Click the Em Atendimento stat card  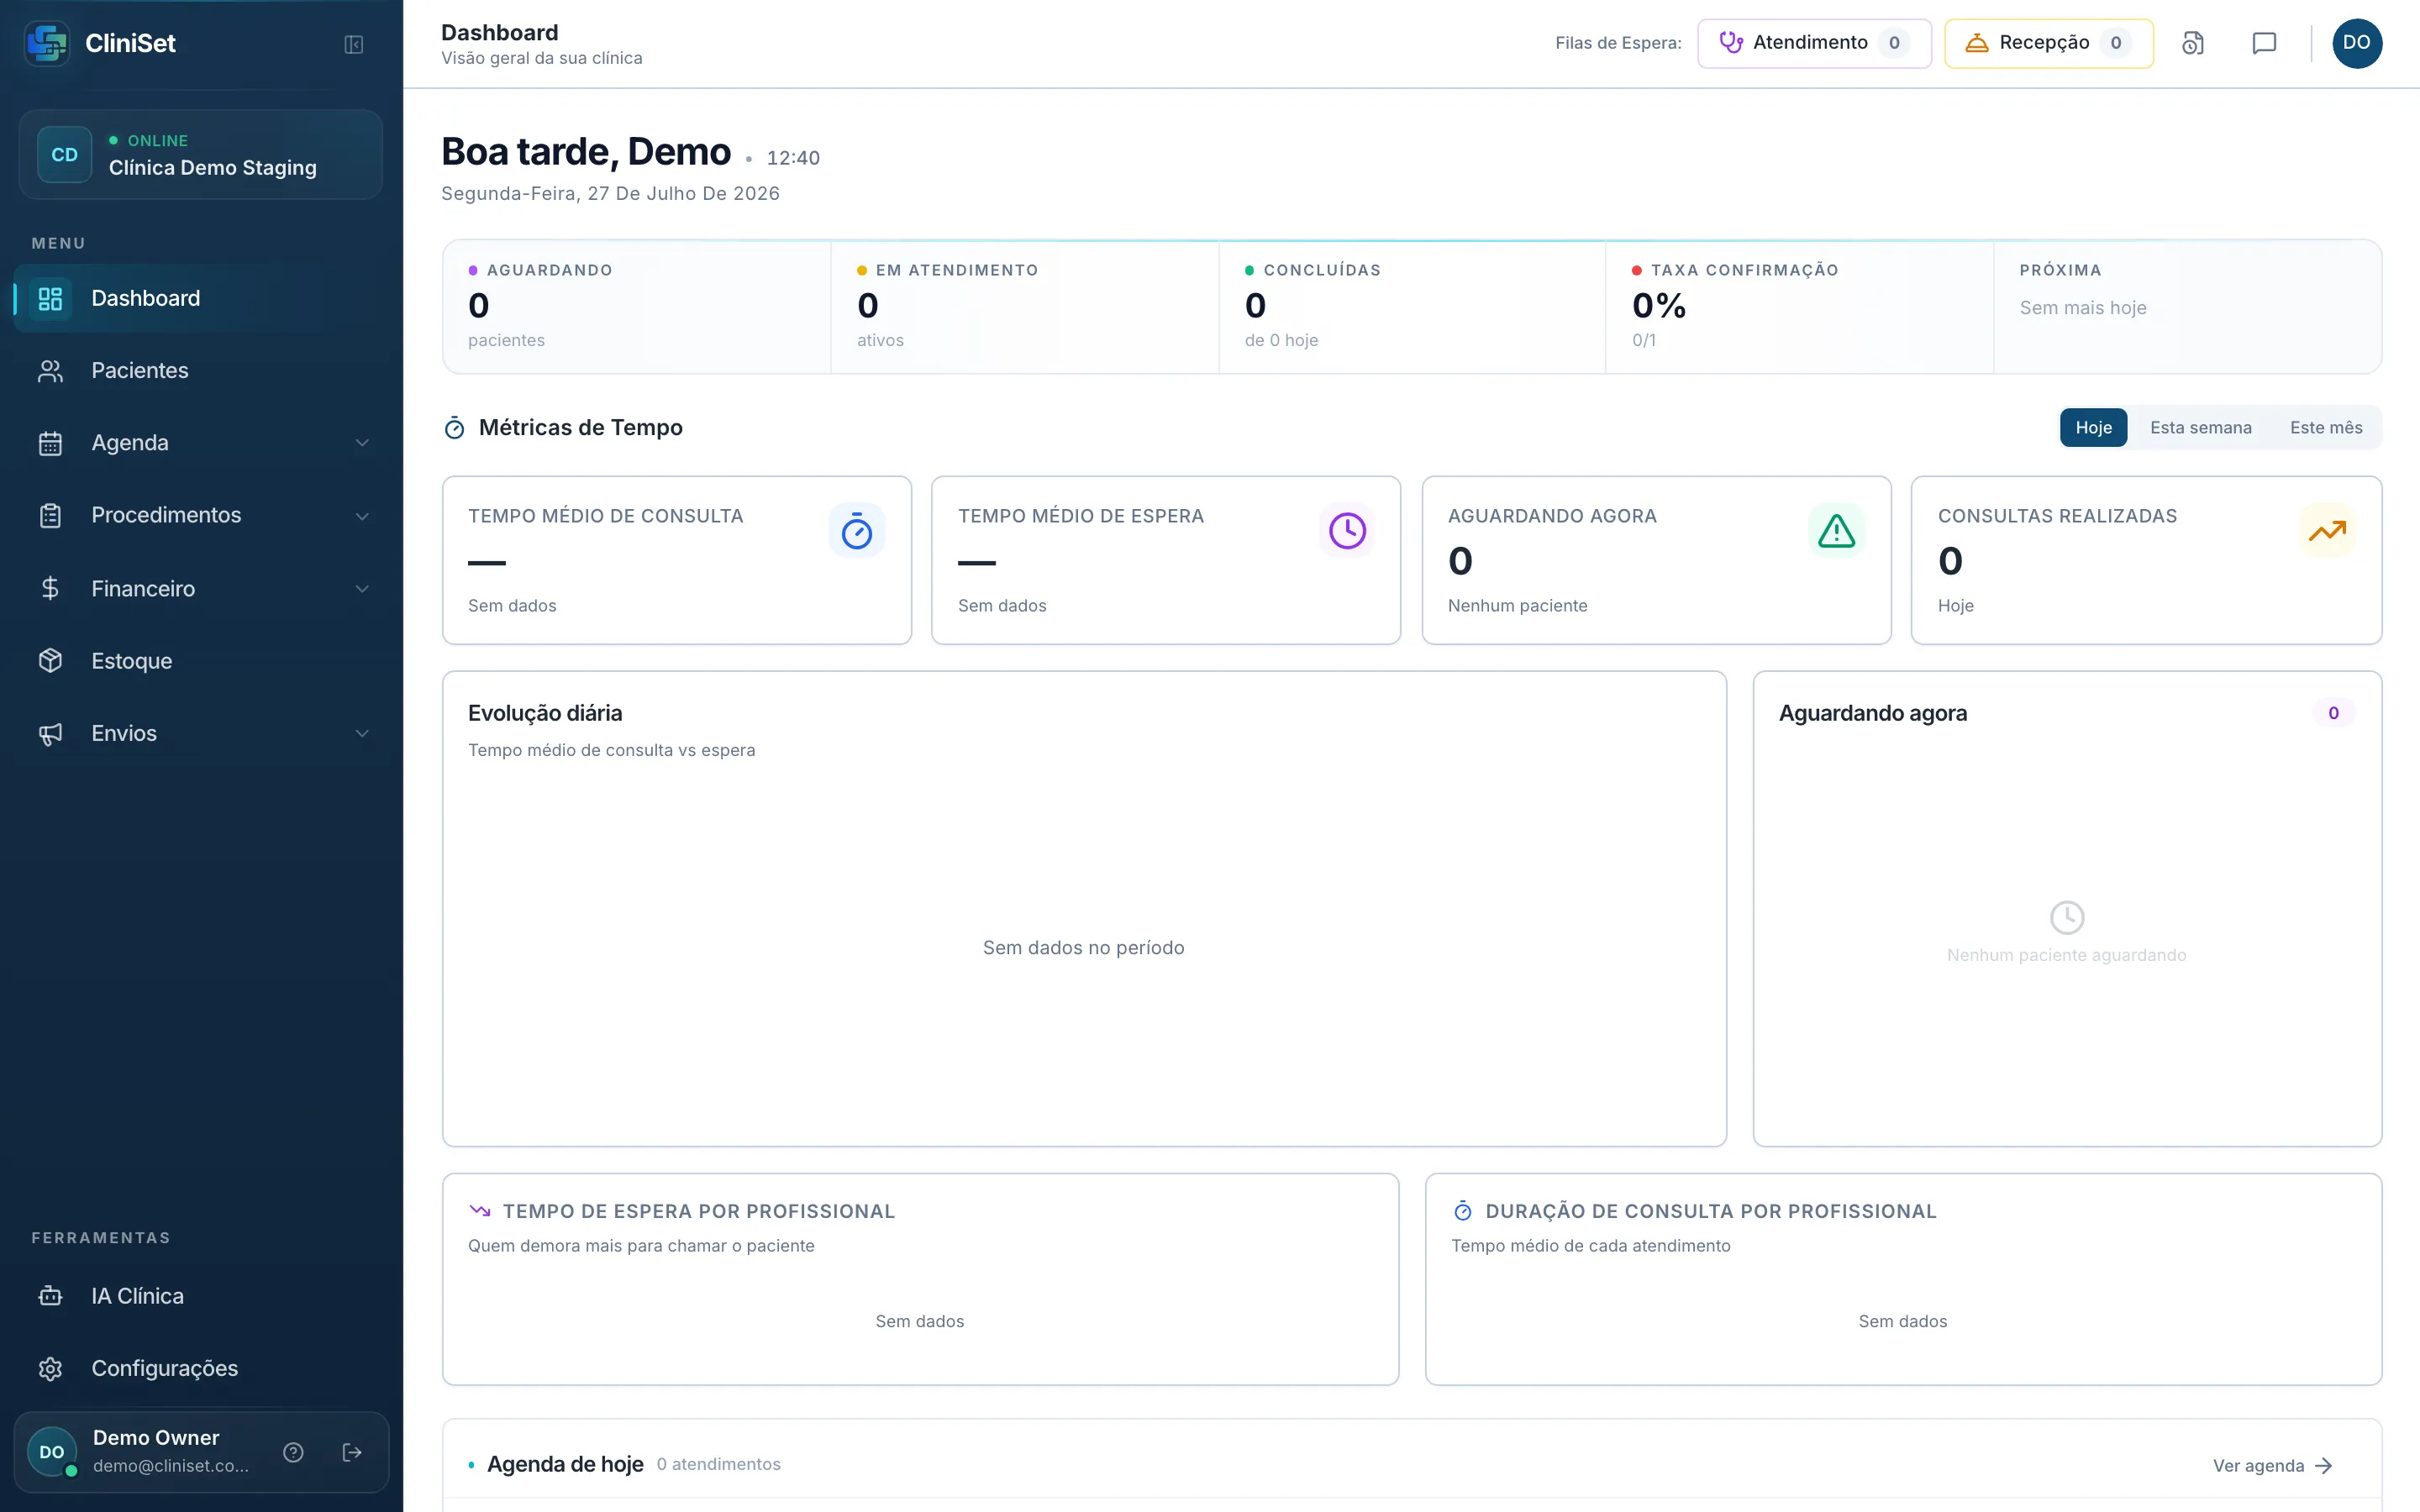pyautogui.click(x=1024, y=306)
